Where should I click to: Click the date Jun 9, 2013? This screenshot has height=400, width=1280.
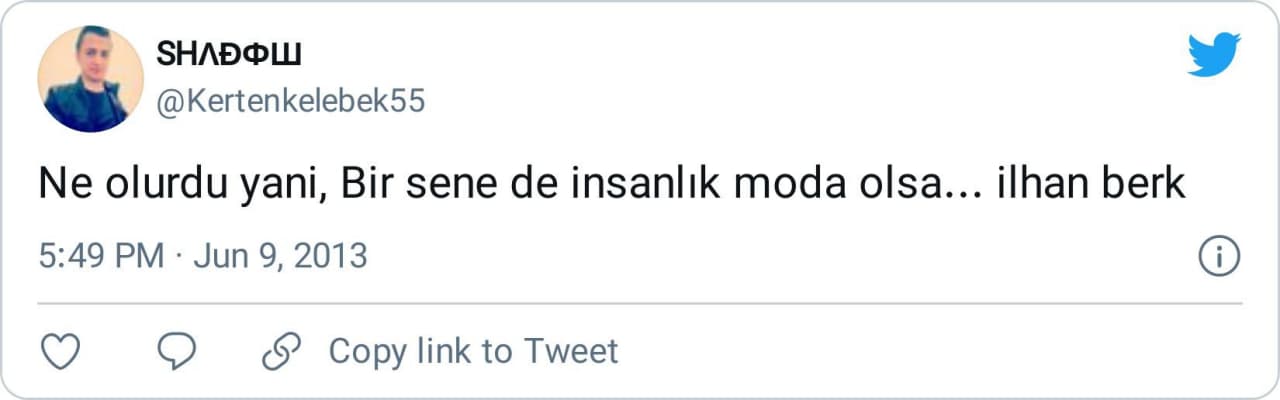pyautogui.click(x=280, y=257)
